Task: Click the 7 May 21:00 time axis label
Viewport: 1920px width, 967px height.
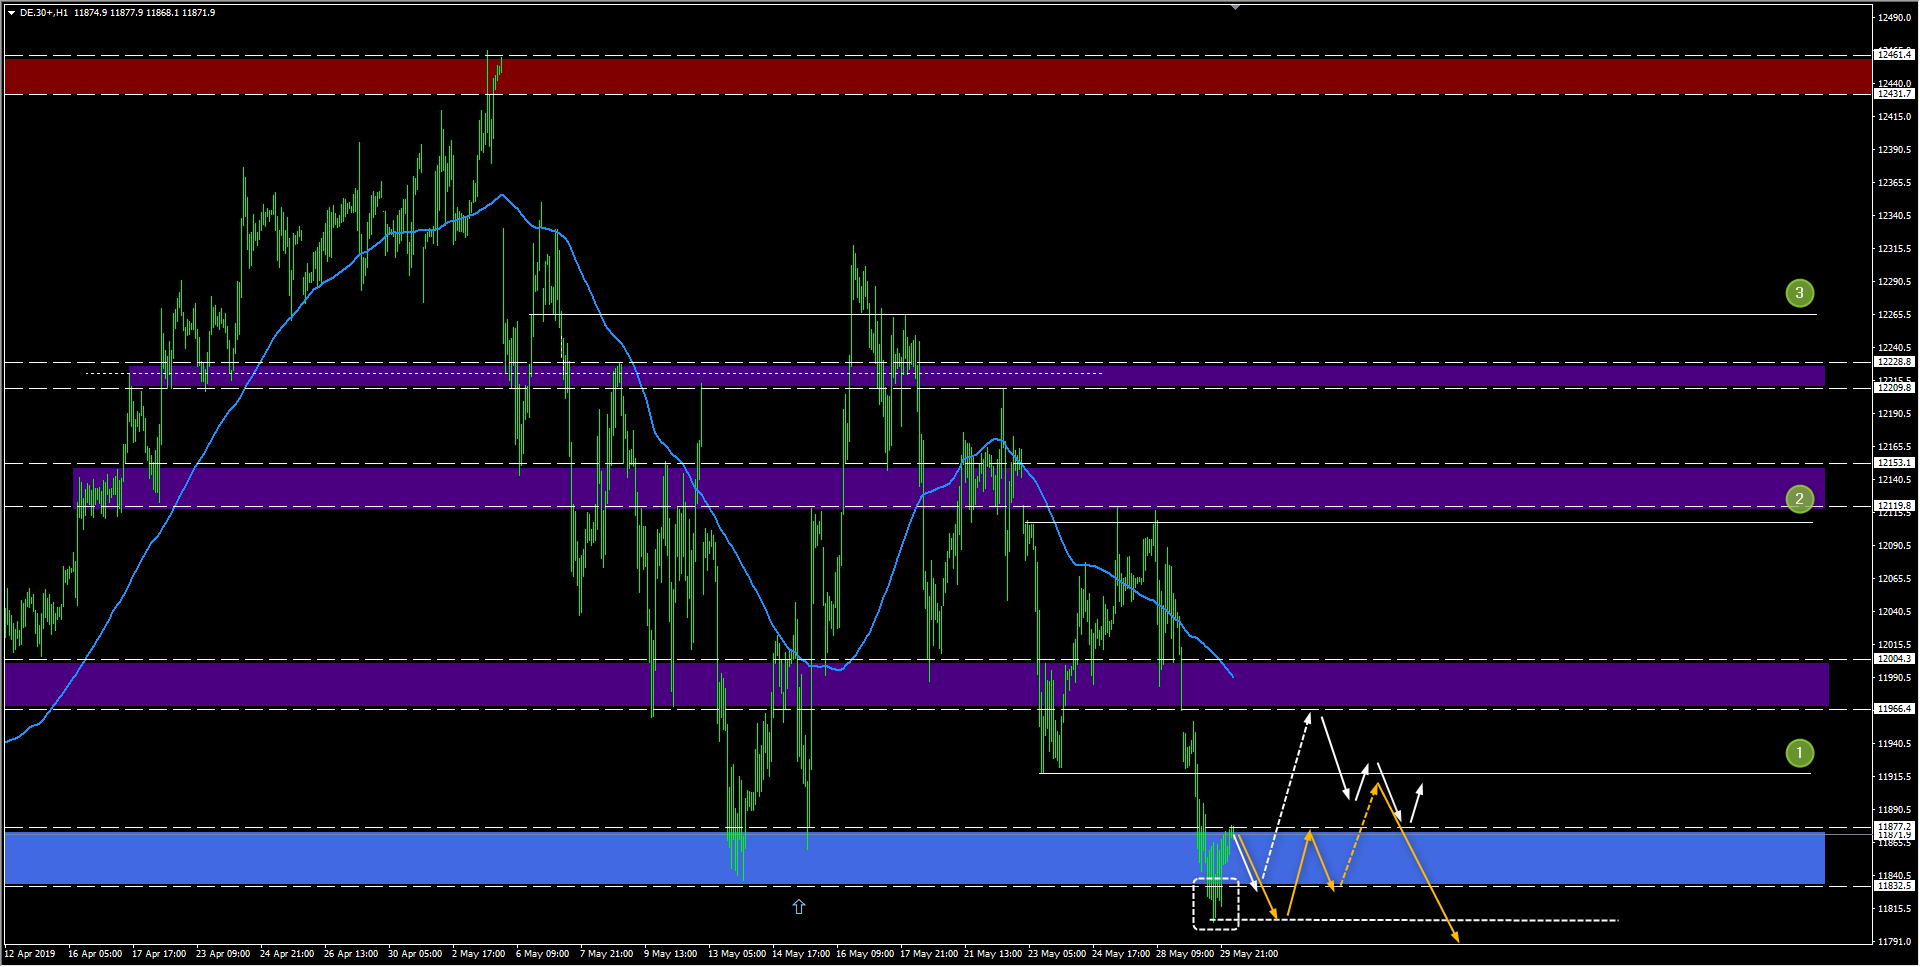Action: coord(607,954)
